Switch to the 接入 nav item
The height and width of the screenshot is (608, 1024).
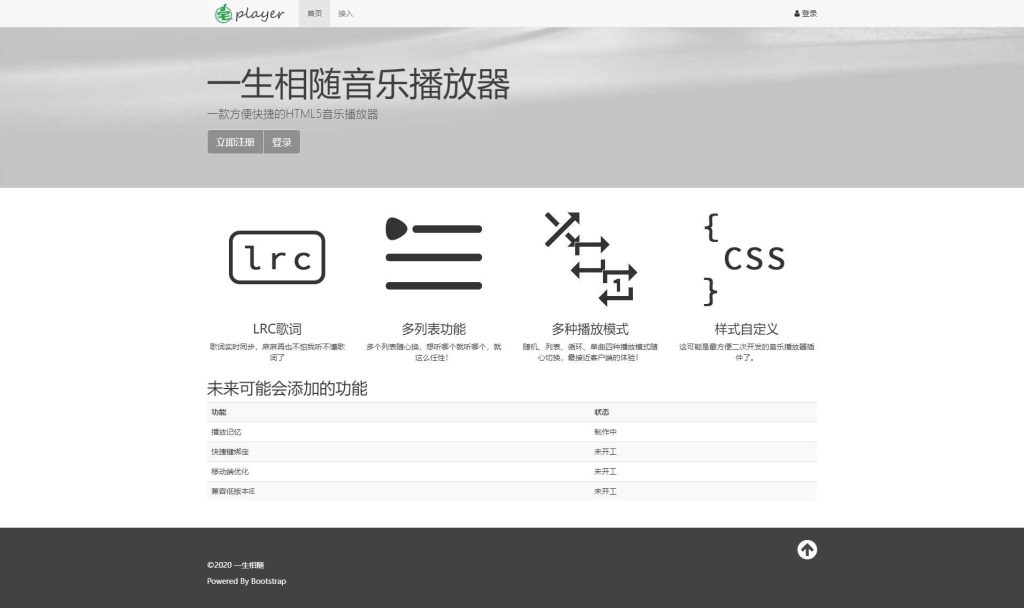click(x=347, y=13)
